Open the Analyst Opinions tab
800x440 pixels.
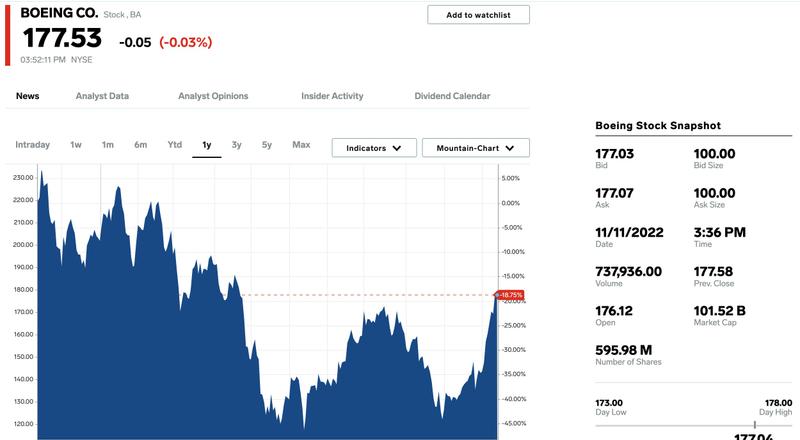(x=213, y=96)
